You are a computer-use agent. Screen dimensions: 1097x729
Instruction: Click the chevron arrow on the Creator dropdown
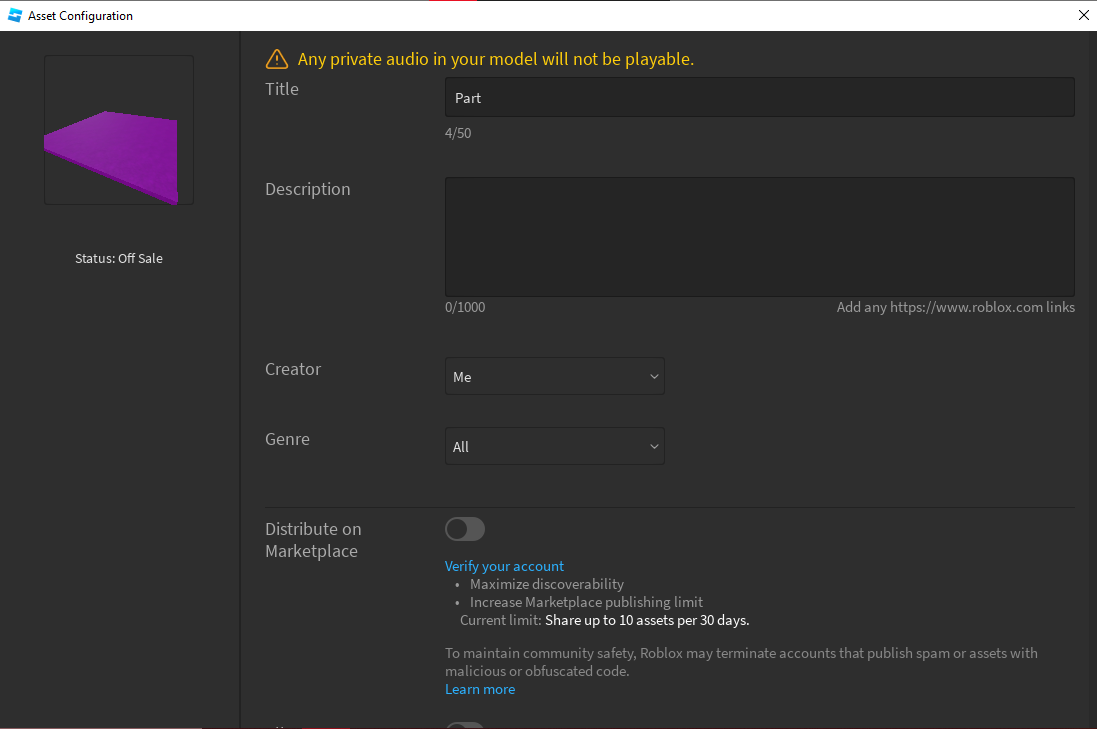pos(654,376)
